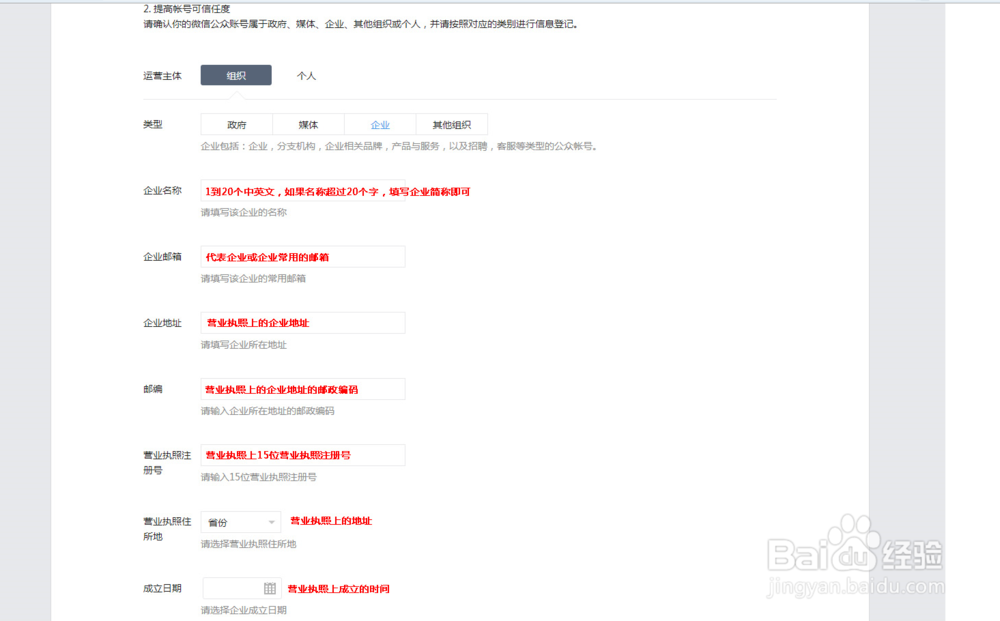Select the 媒体 account type
This screenshot has height=621, width=1000.
[308, 123]
